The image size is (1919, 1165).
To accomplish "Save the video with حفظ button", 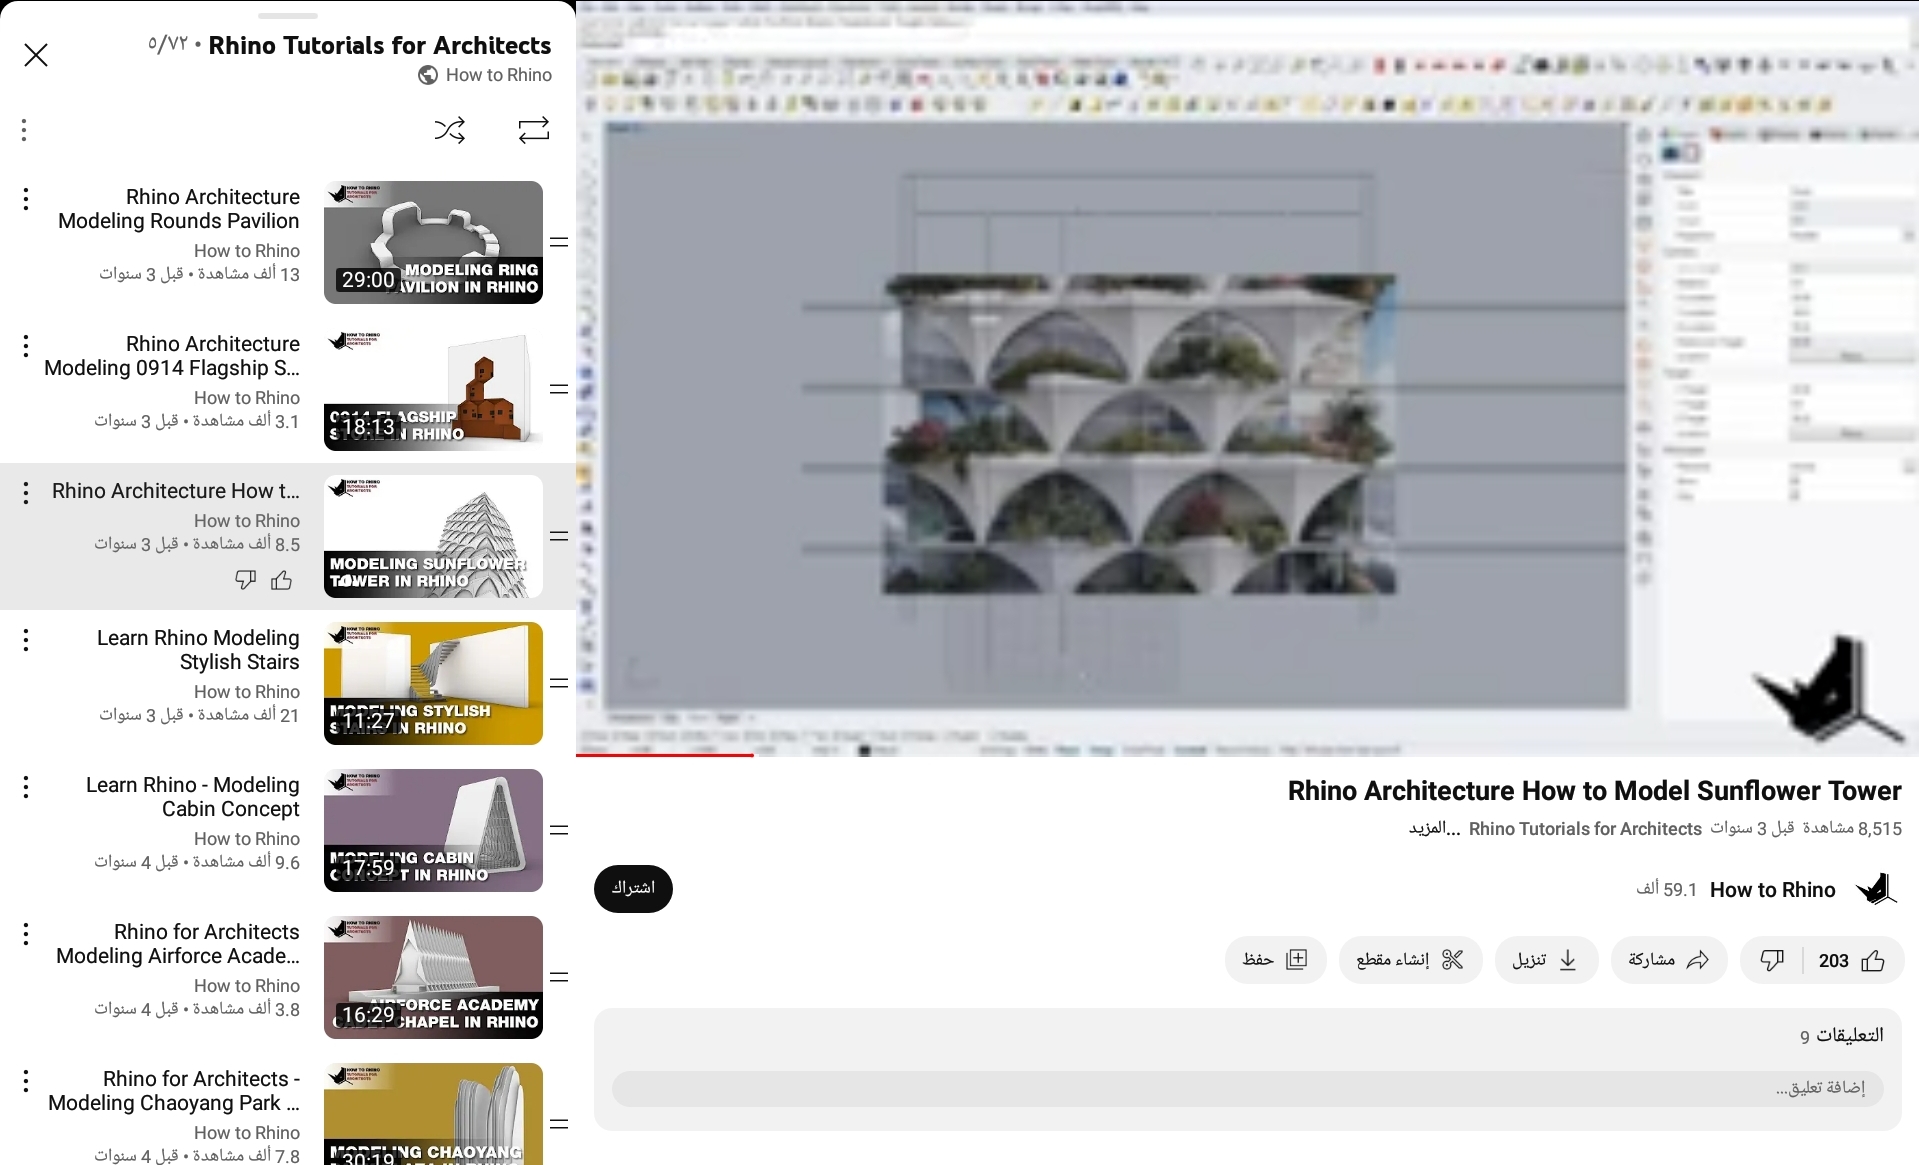I will click(x=1275, y=961).
